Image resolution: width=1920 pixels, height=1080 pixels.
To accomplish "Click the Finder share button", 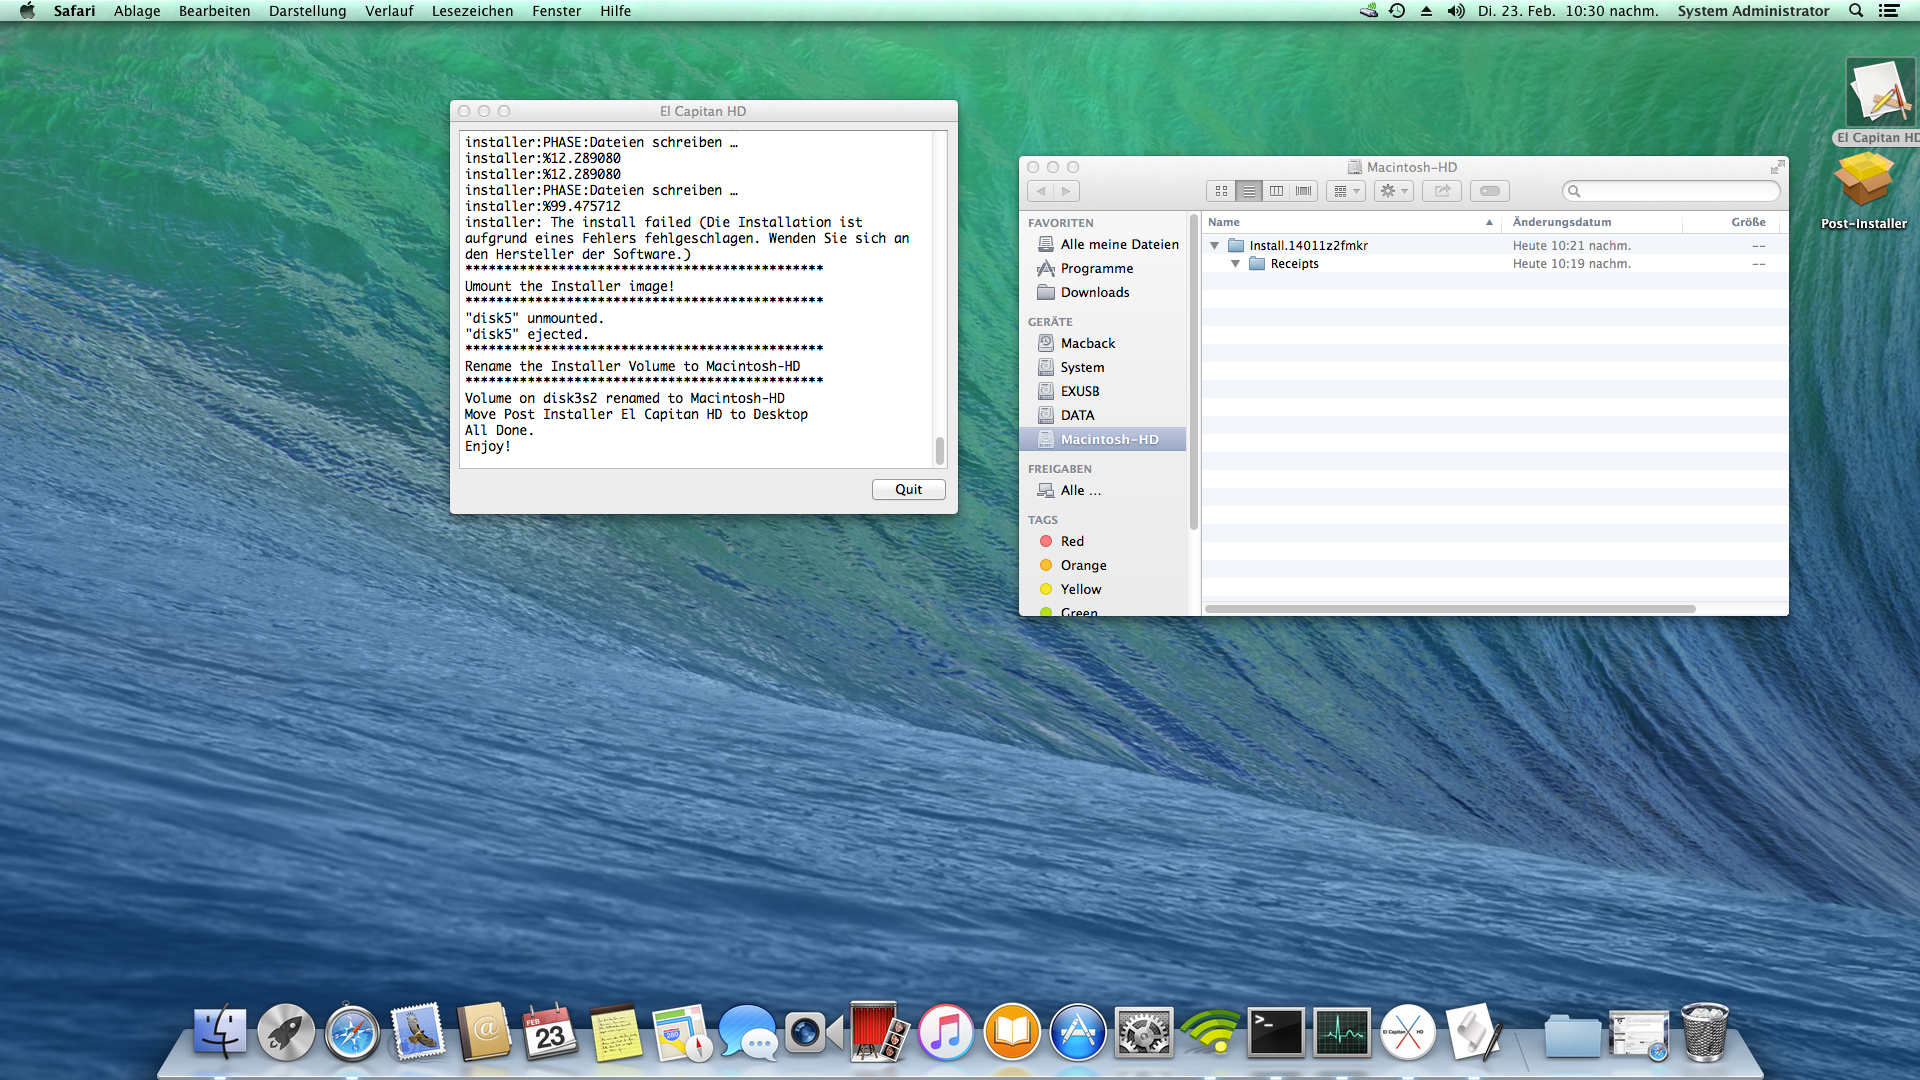I will click(x=1442, y=191).
